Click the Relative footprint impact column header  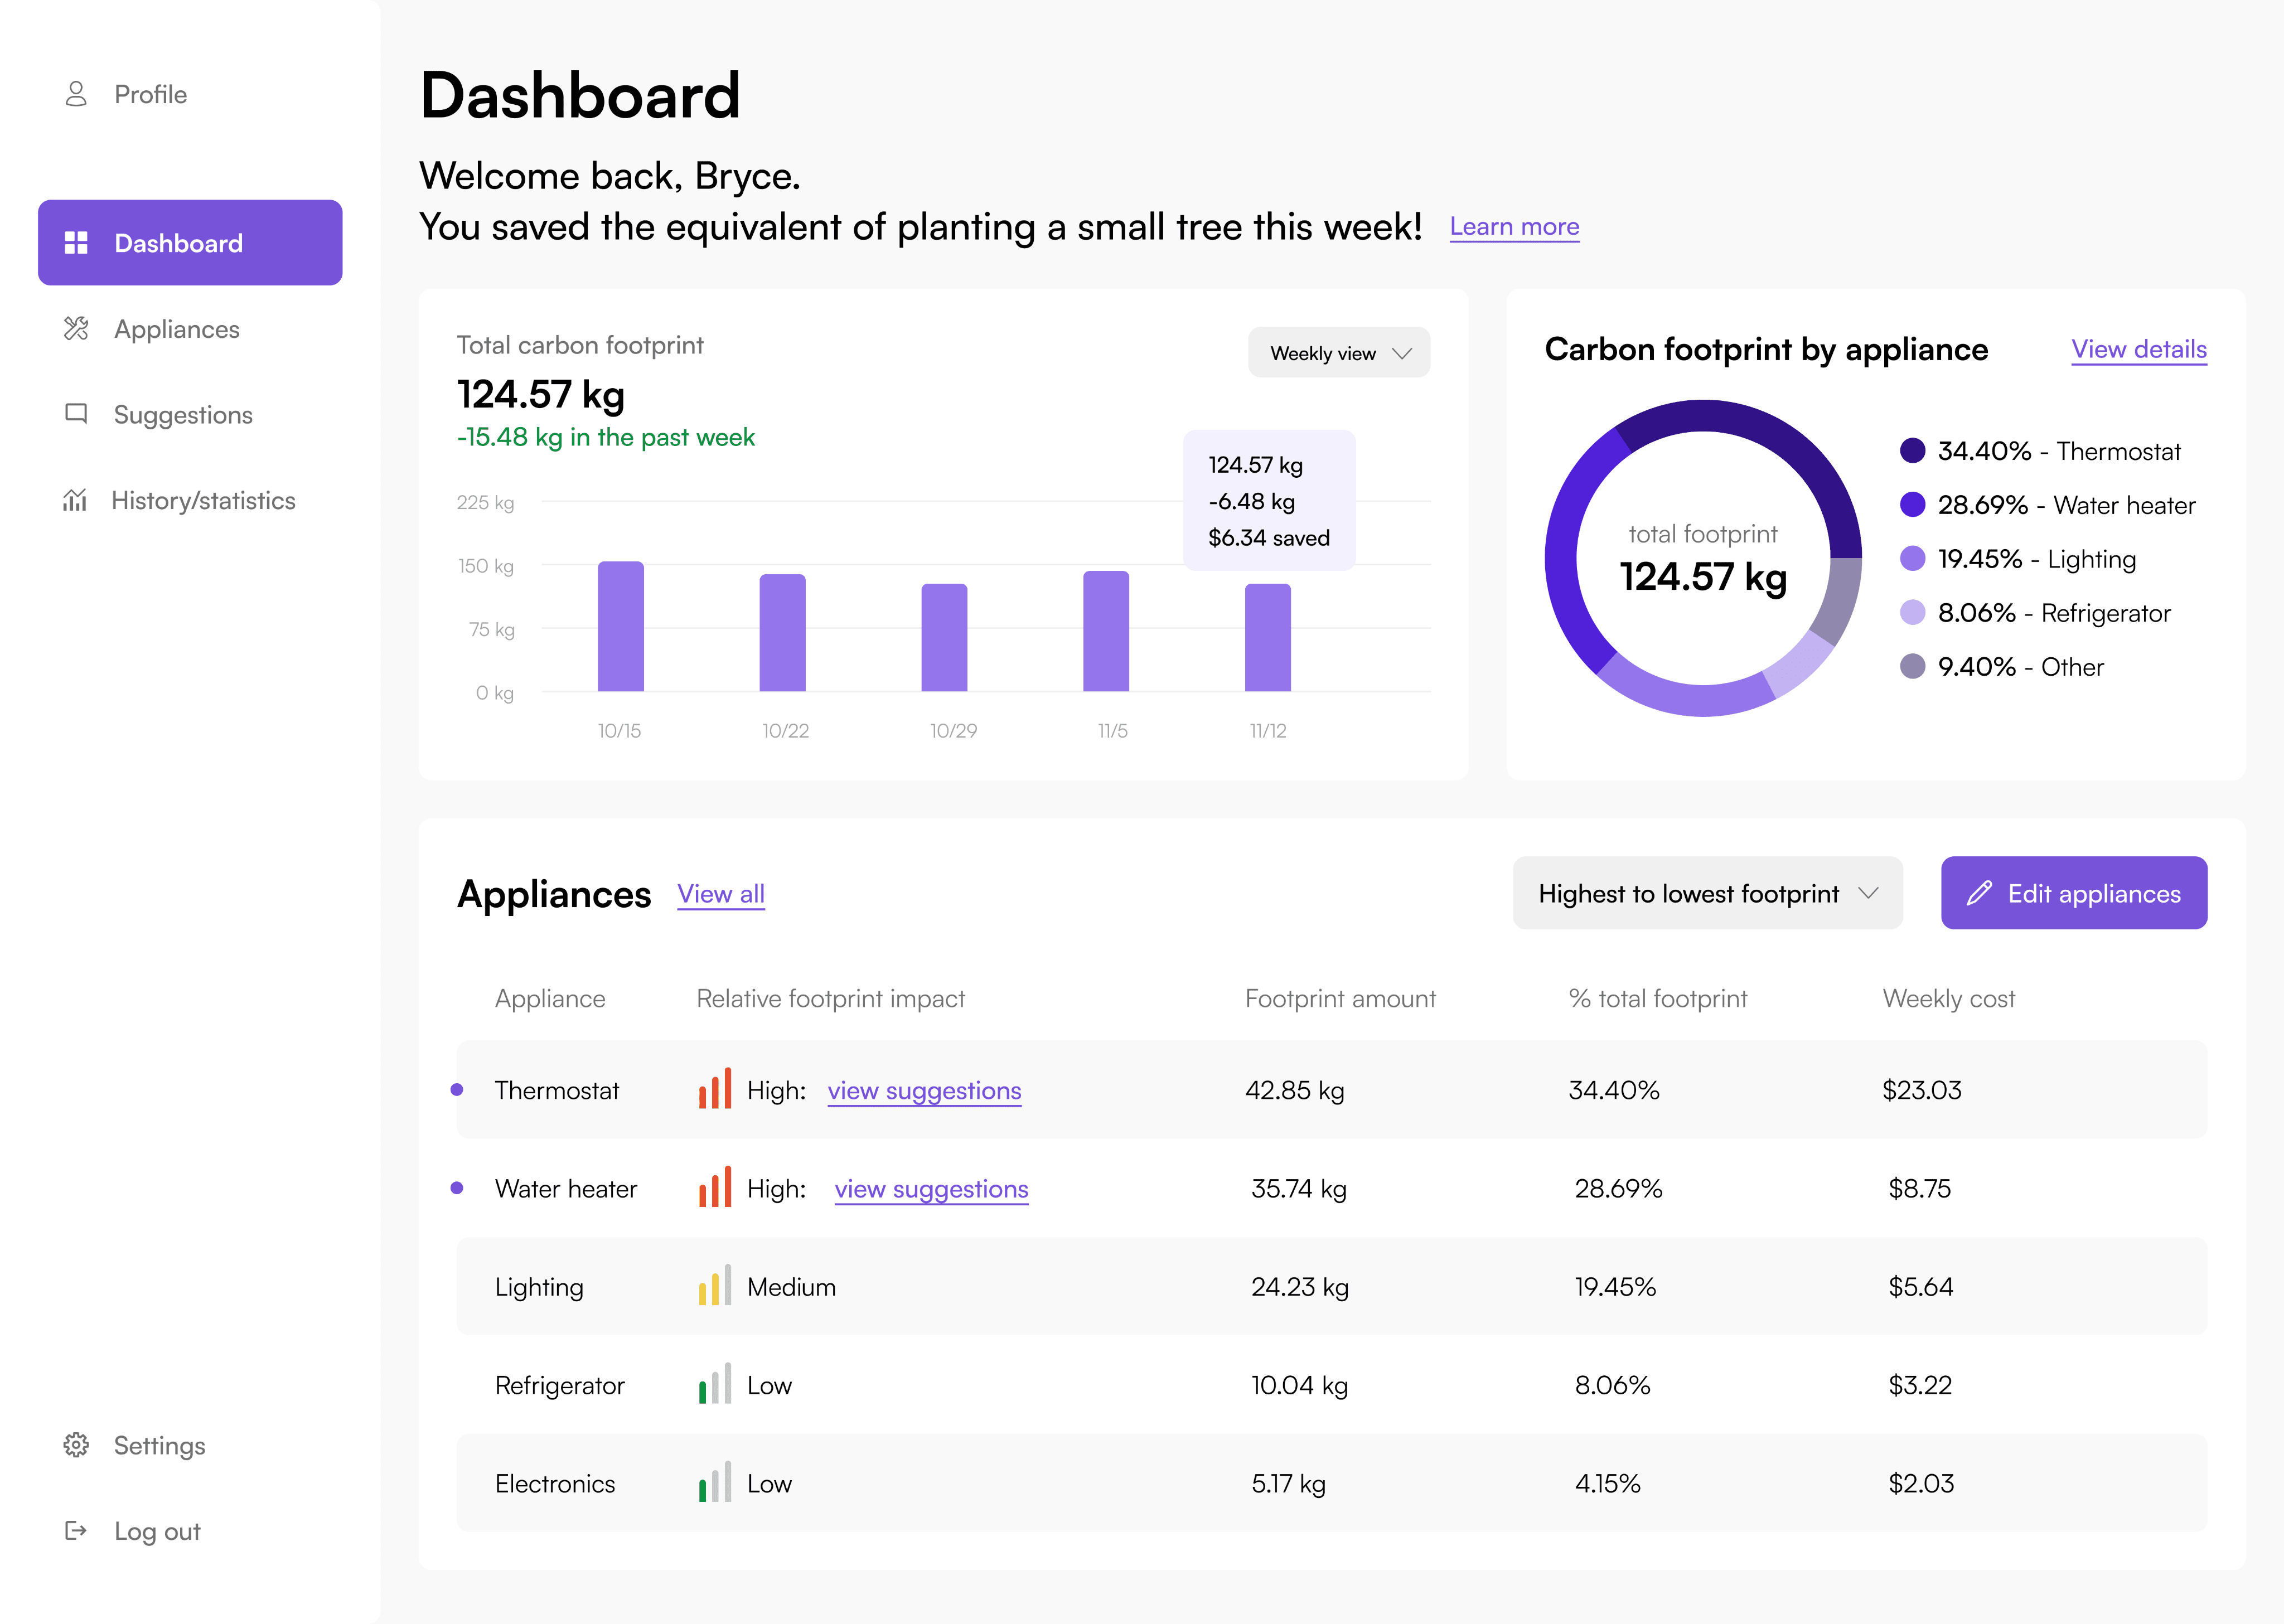pyautogui.click(x=831, y=998)
